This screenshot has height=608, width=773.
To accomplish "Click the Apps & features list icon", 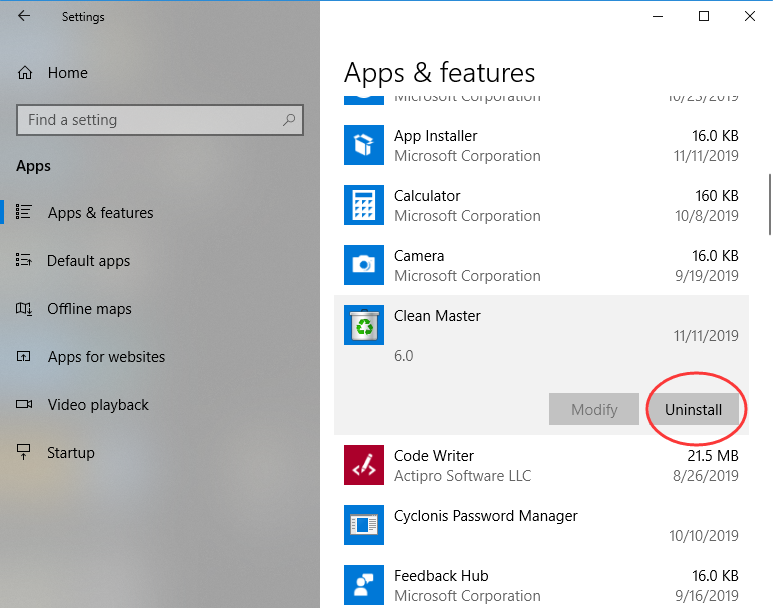I will click(x=24, y=212).
